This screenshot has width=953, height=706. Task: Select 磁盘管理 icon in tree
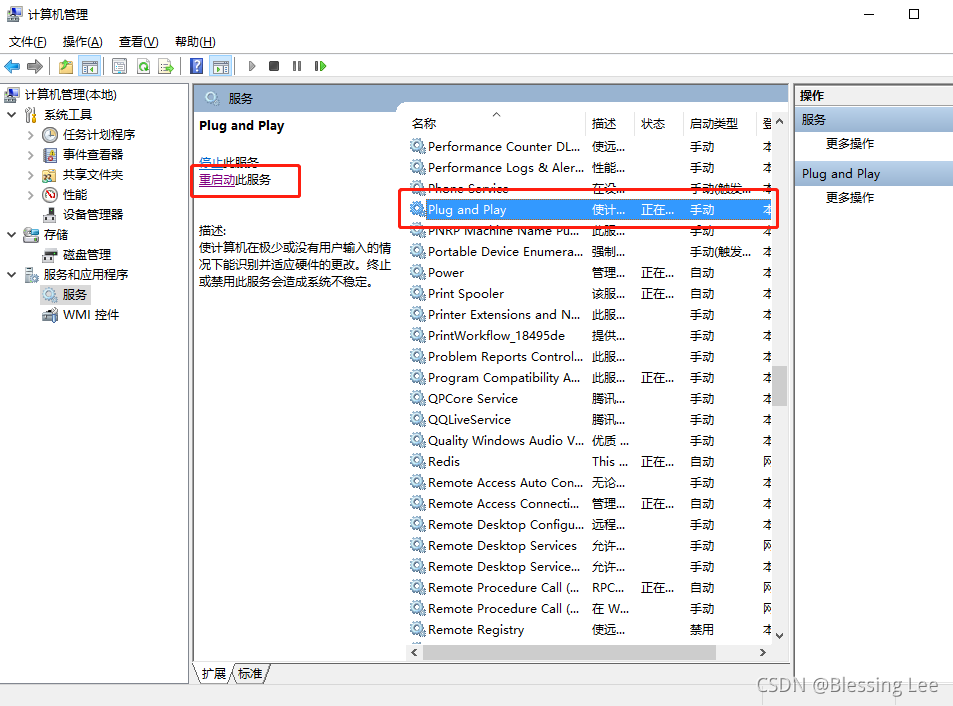coord(50,255)
